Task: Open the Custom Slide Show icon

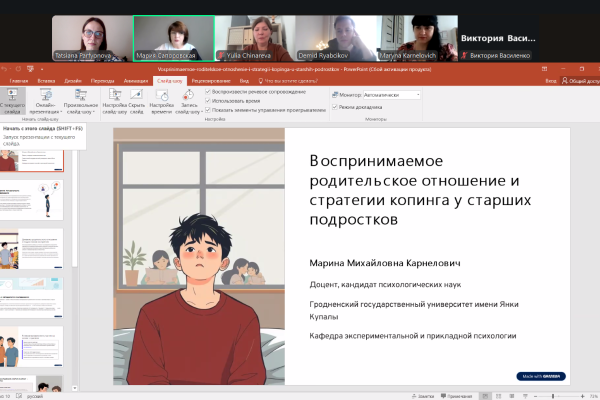Action: pos(80,98)
